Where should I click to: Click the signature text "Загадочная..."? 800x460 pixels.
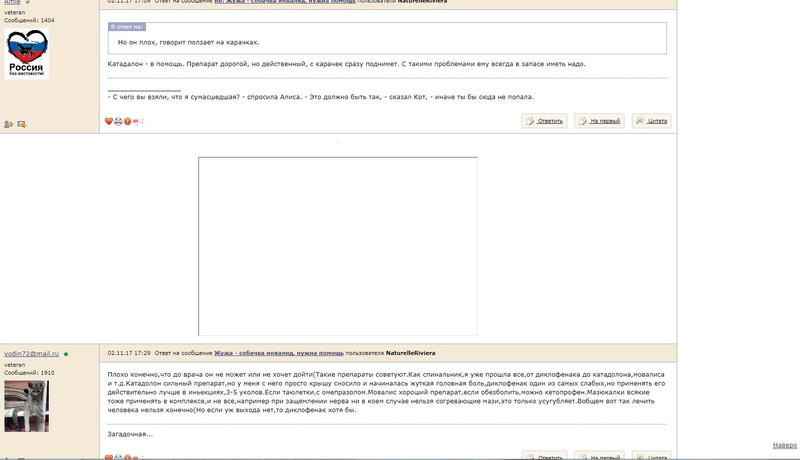[x=130, y=434]
